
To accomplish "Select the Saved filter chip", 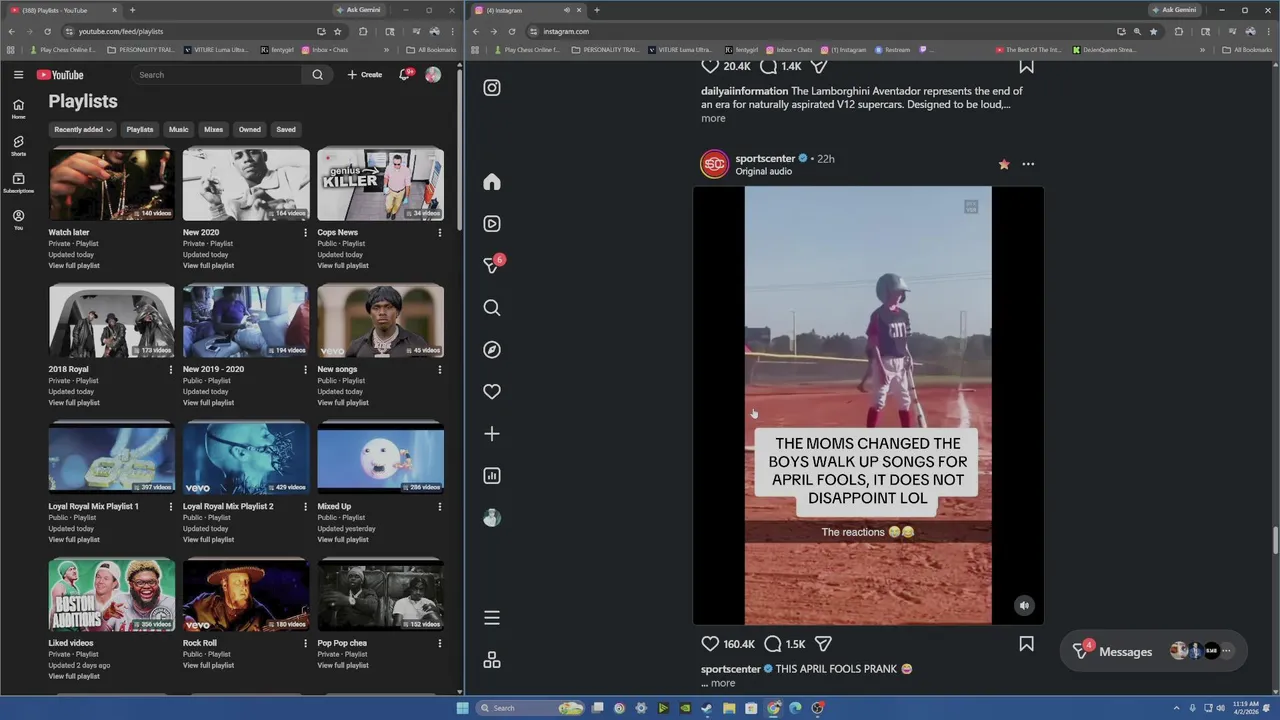I will 286,129.
